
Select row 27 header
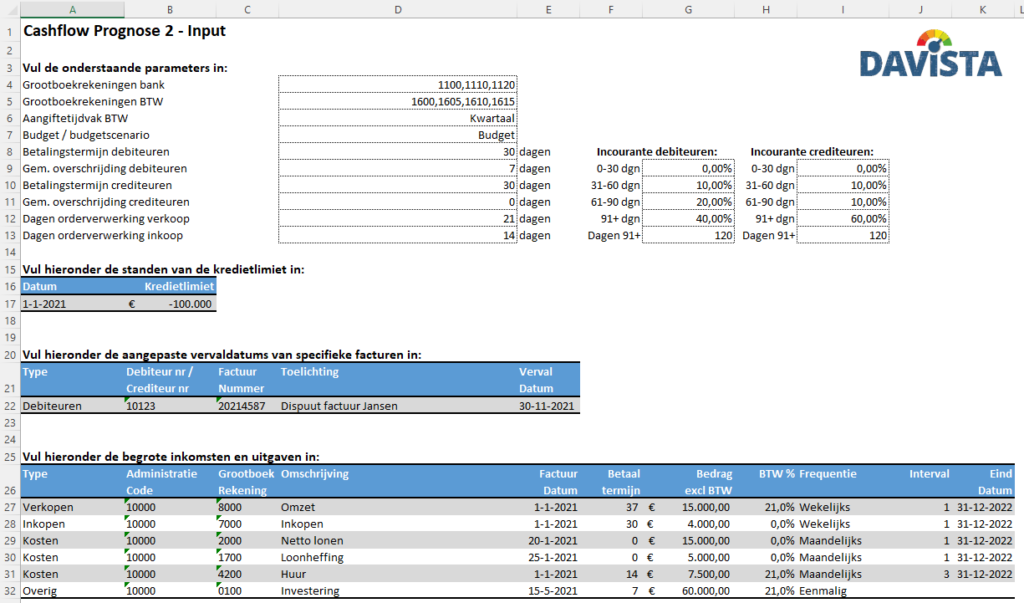click(x=9, y=507)
